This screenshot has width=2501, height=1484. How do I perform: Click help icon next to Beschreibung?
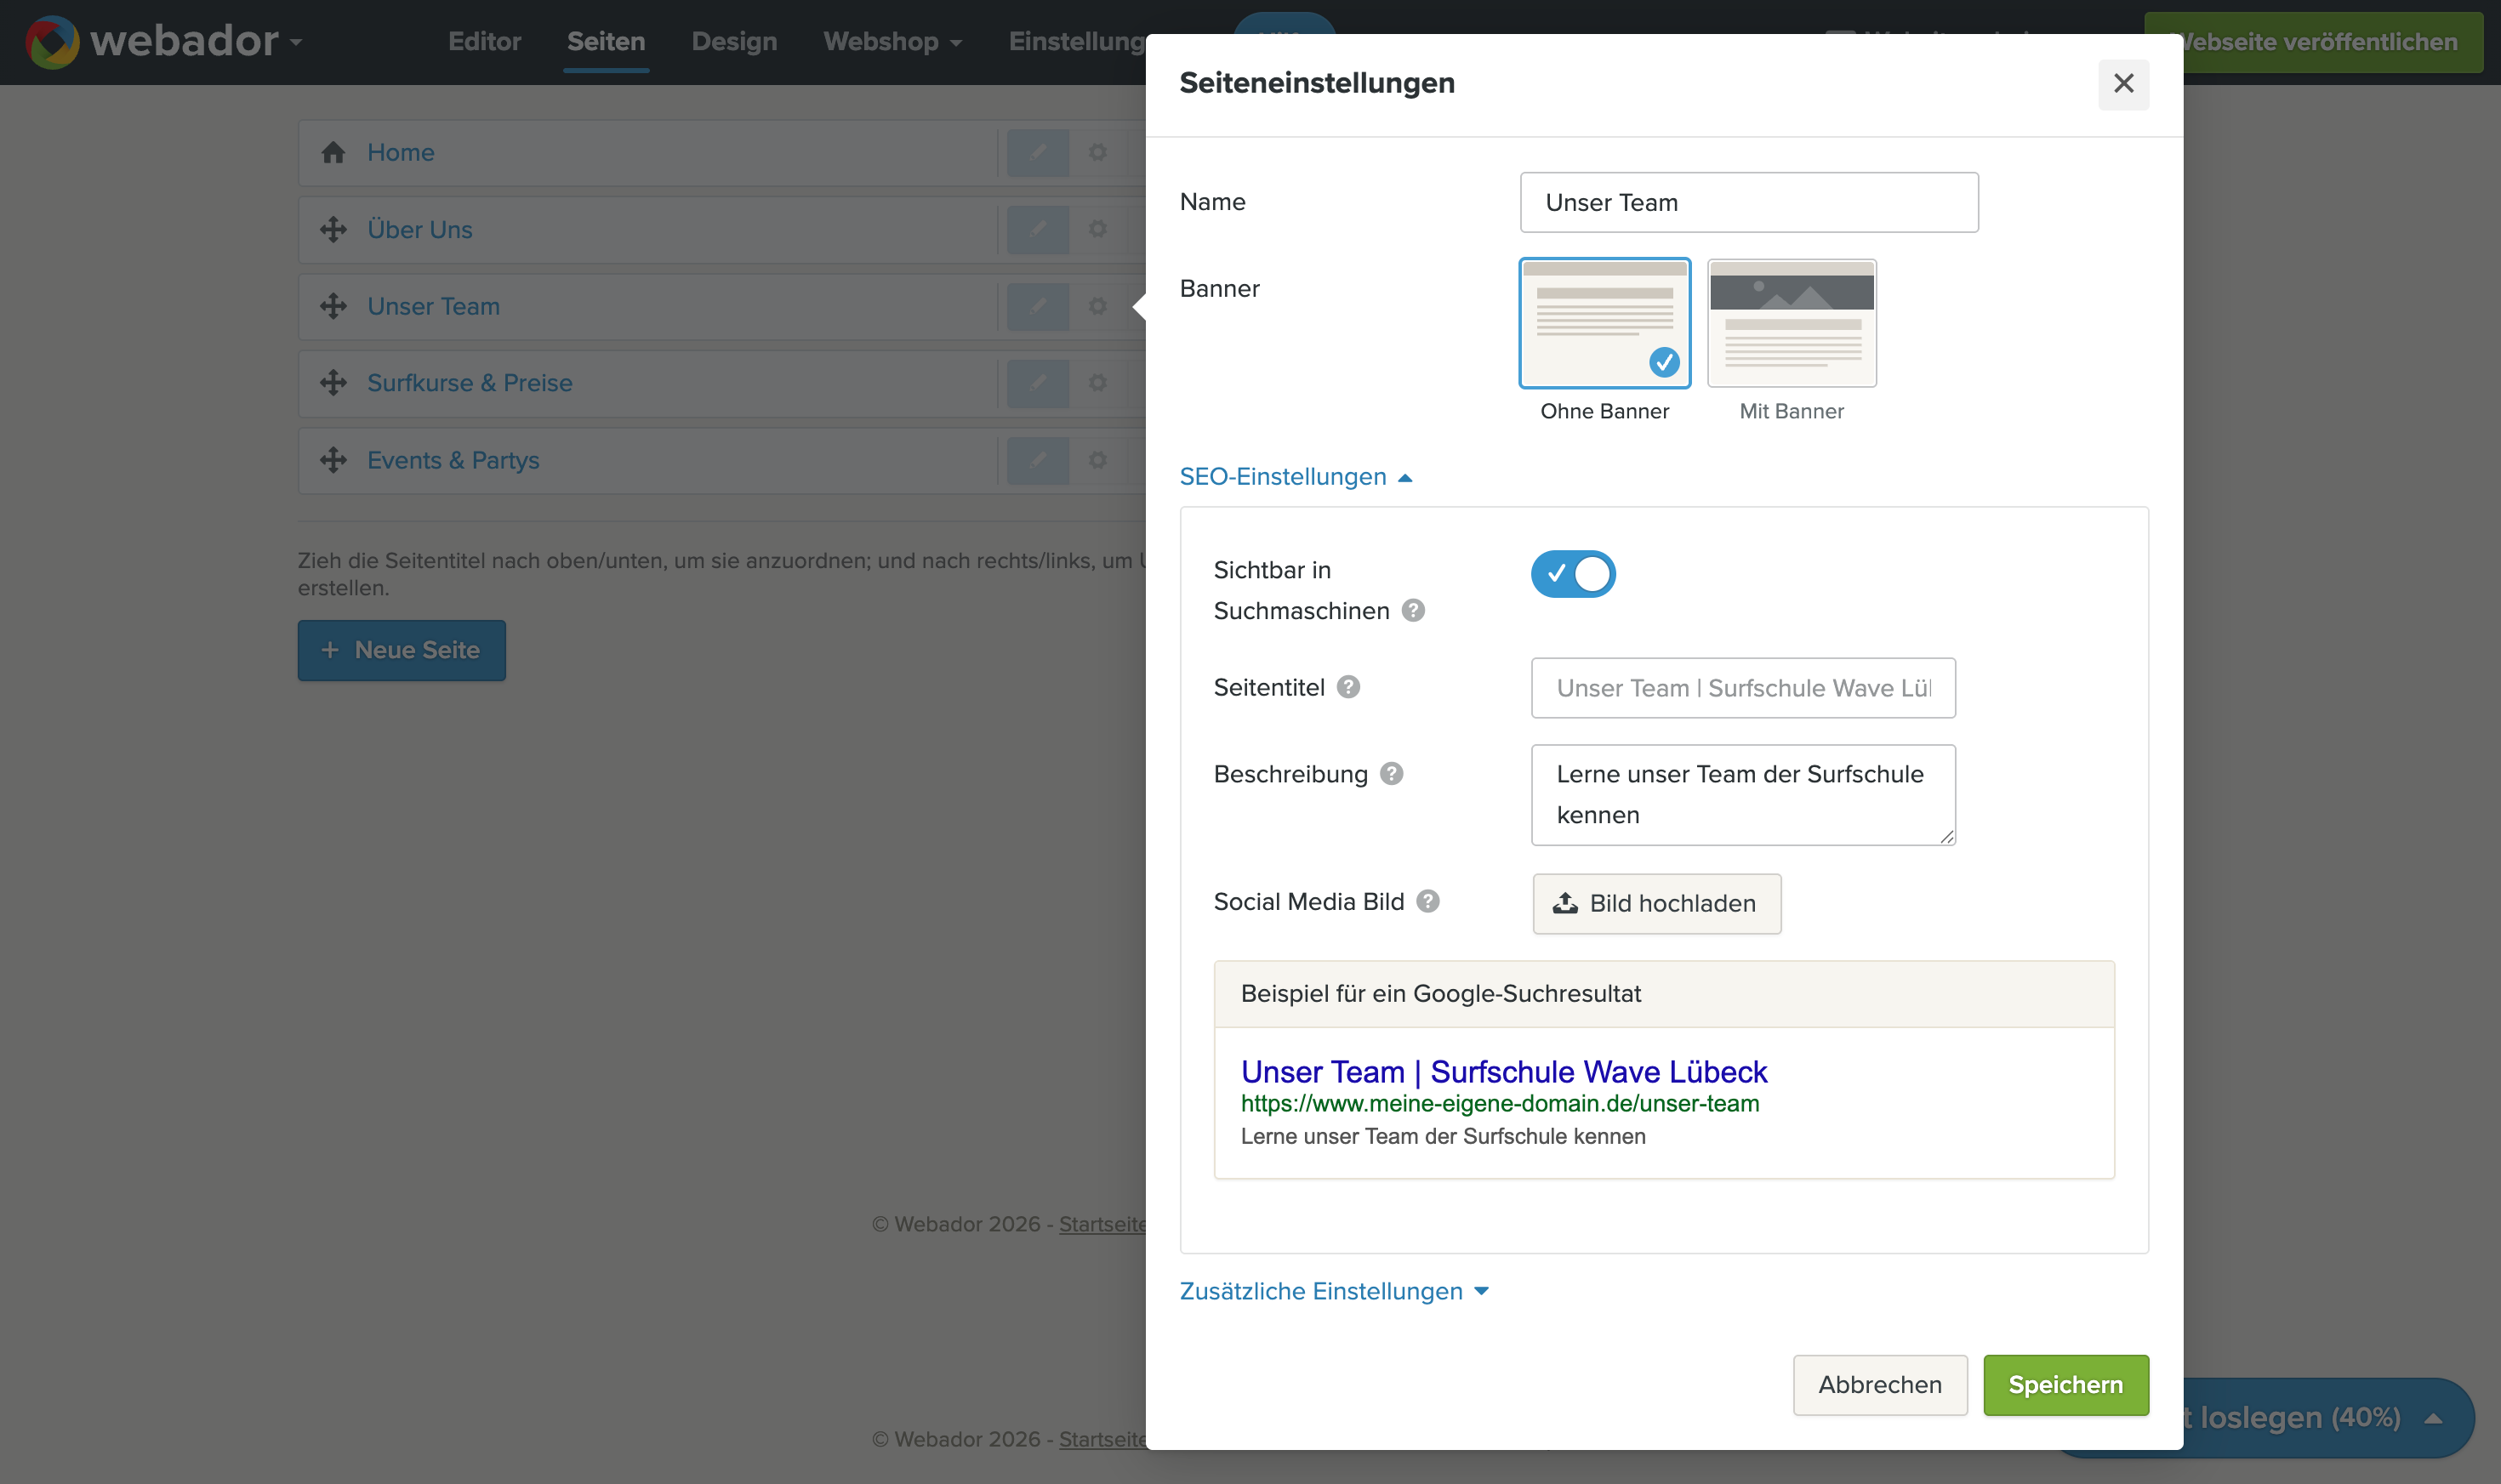[1391, 773]
